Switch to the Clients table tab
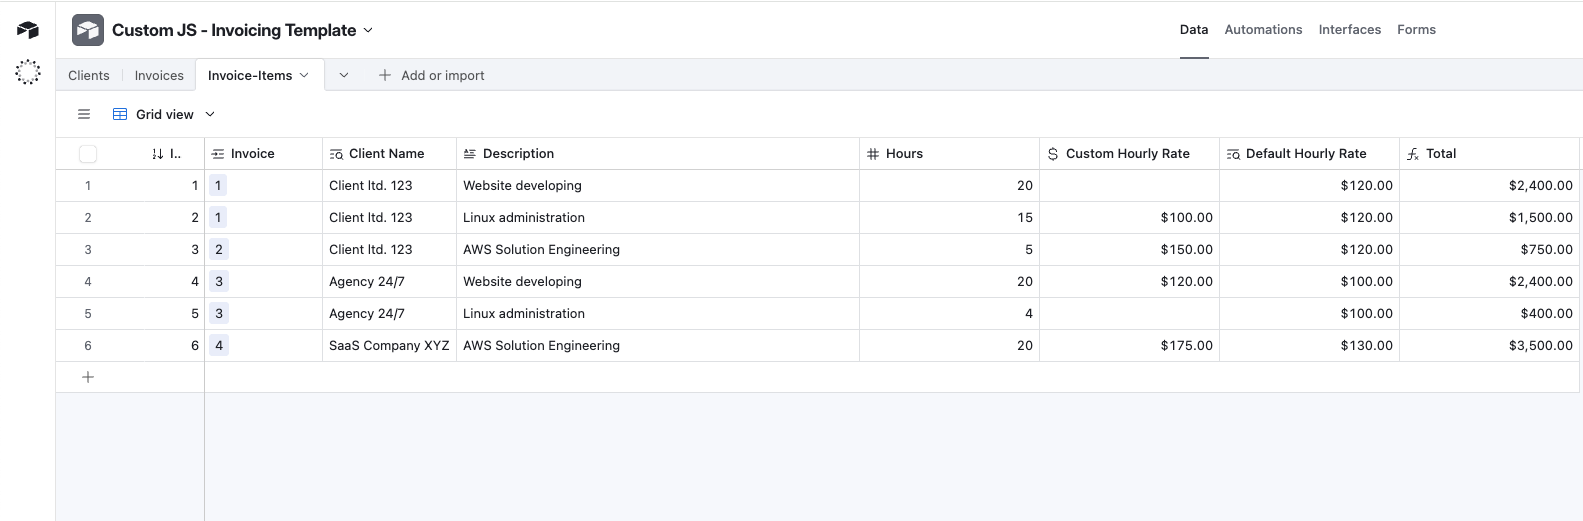 point(89,75)
